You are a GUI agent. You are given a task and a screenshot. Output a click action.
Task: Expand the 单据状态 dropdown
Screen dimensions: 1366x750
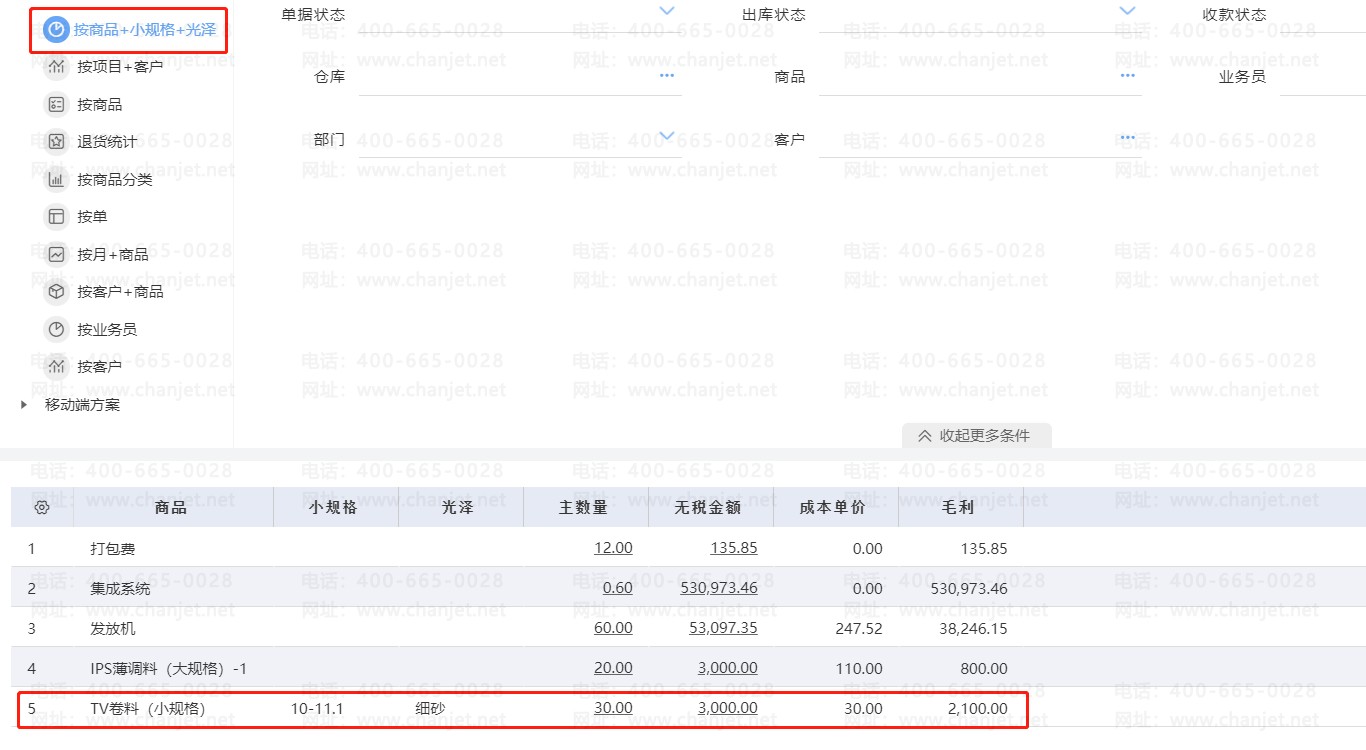tap(667, 11)
